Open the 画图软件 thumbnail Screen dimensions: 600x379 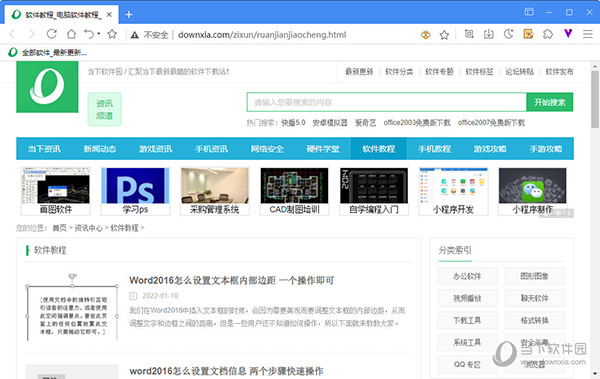56,191
